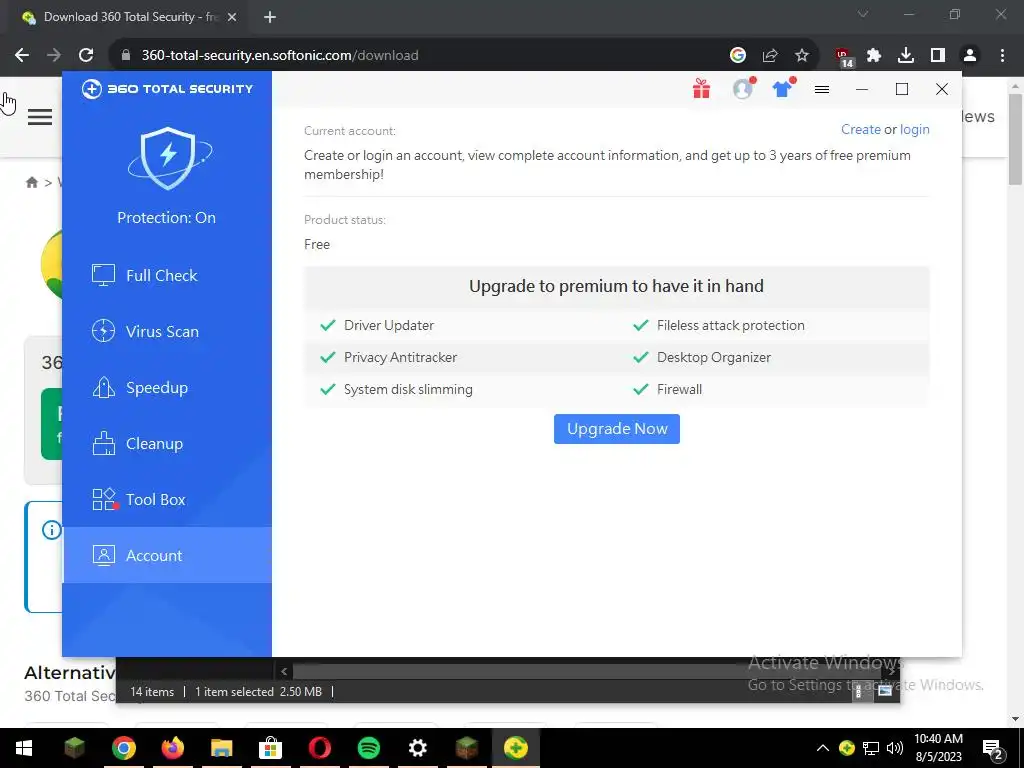Image resolution: width=1024 pixels, height=768 pixels.
Task: Open File Explorer from the taskbar
Action: pyautogui.click(x=221, y=748)
